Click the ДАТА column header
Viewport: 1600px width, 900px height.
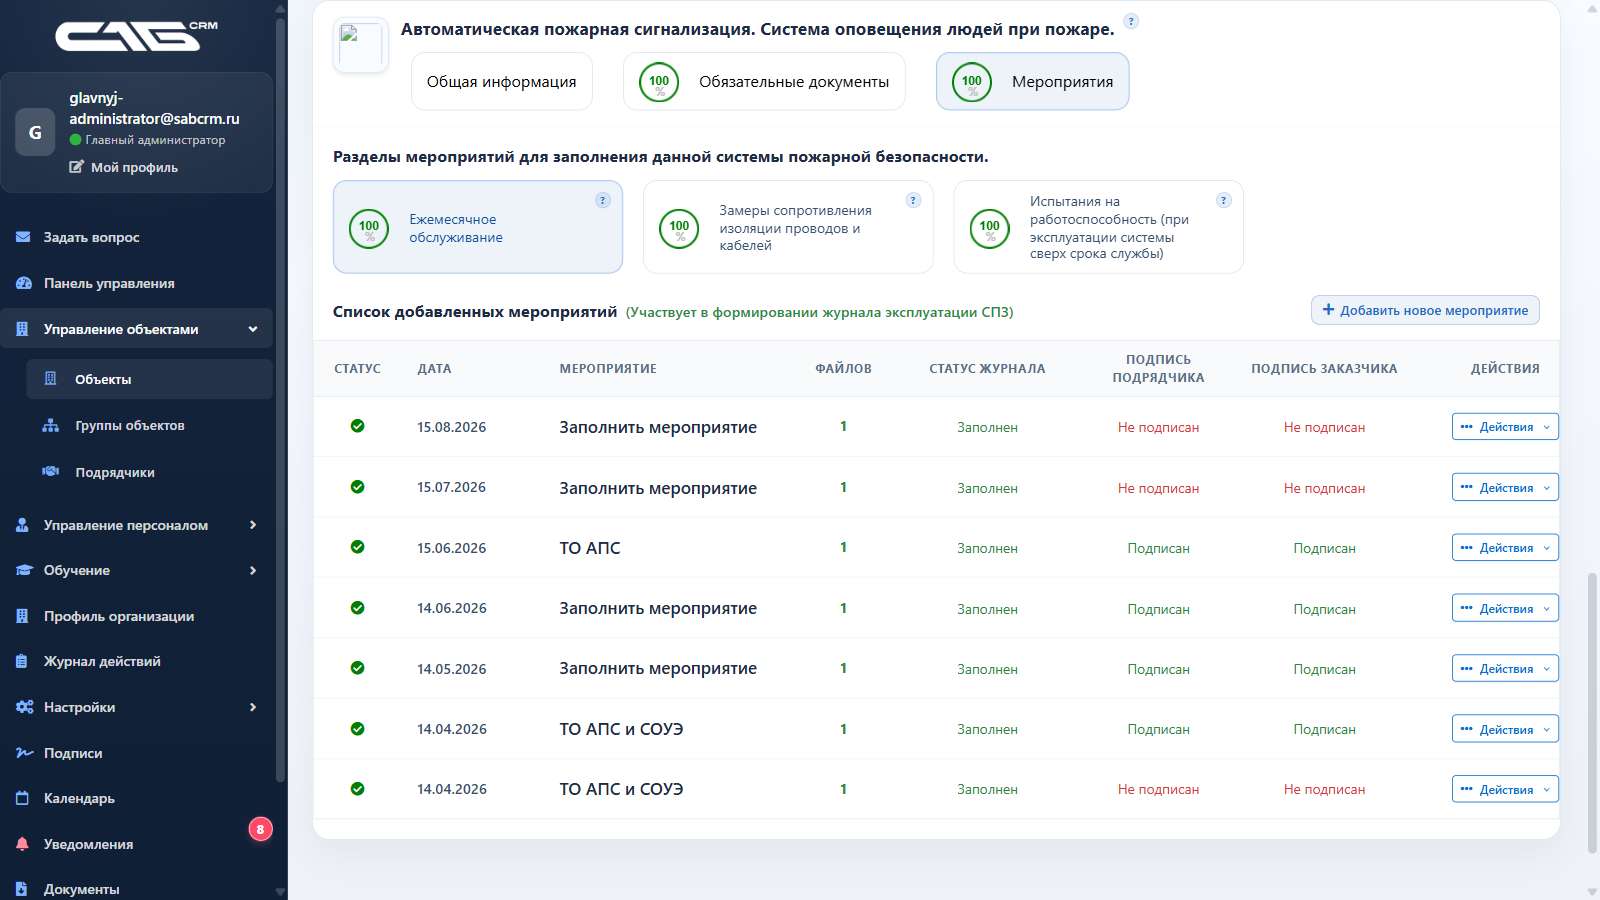[434, 368]
